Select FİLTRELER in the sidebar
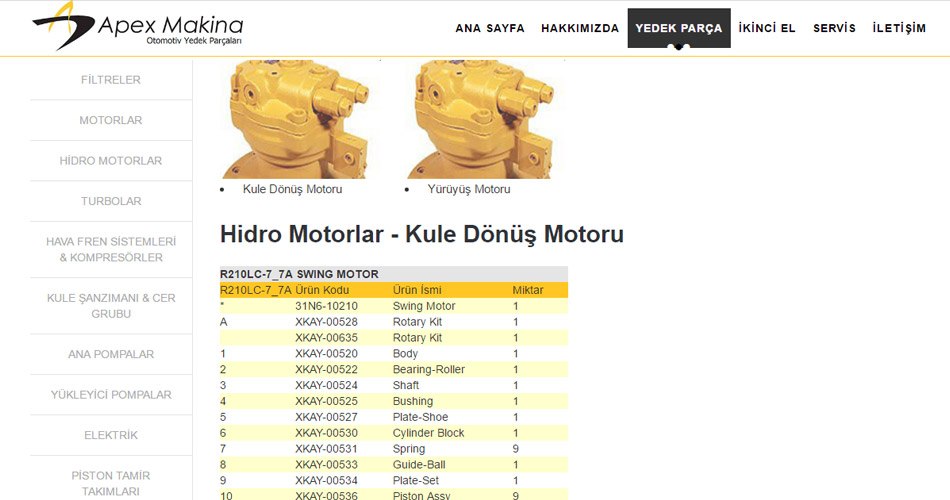Screen dimensions: 950x500 click(x=111, y=79)
